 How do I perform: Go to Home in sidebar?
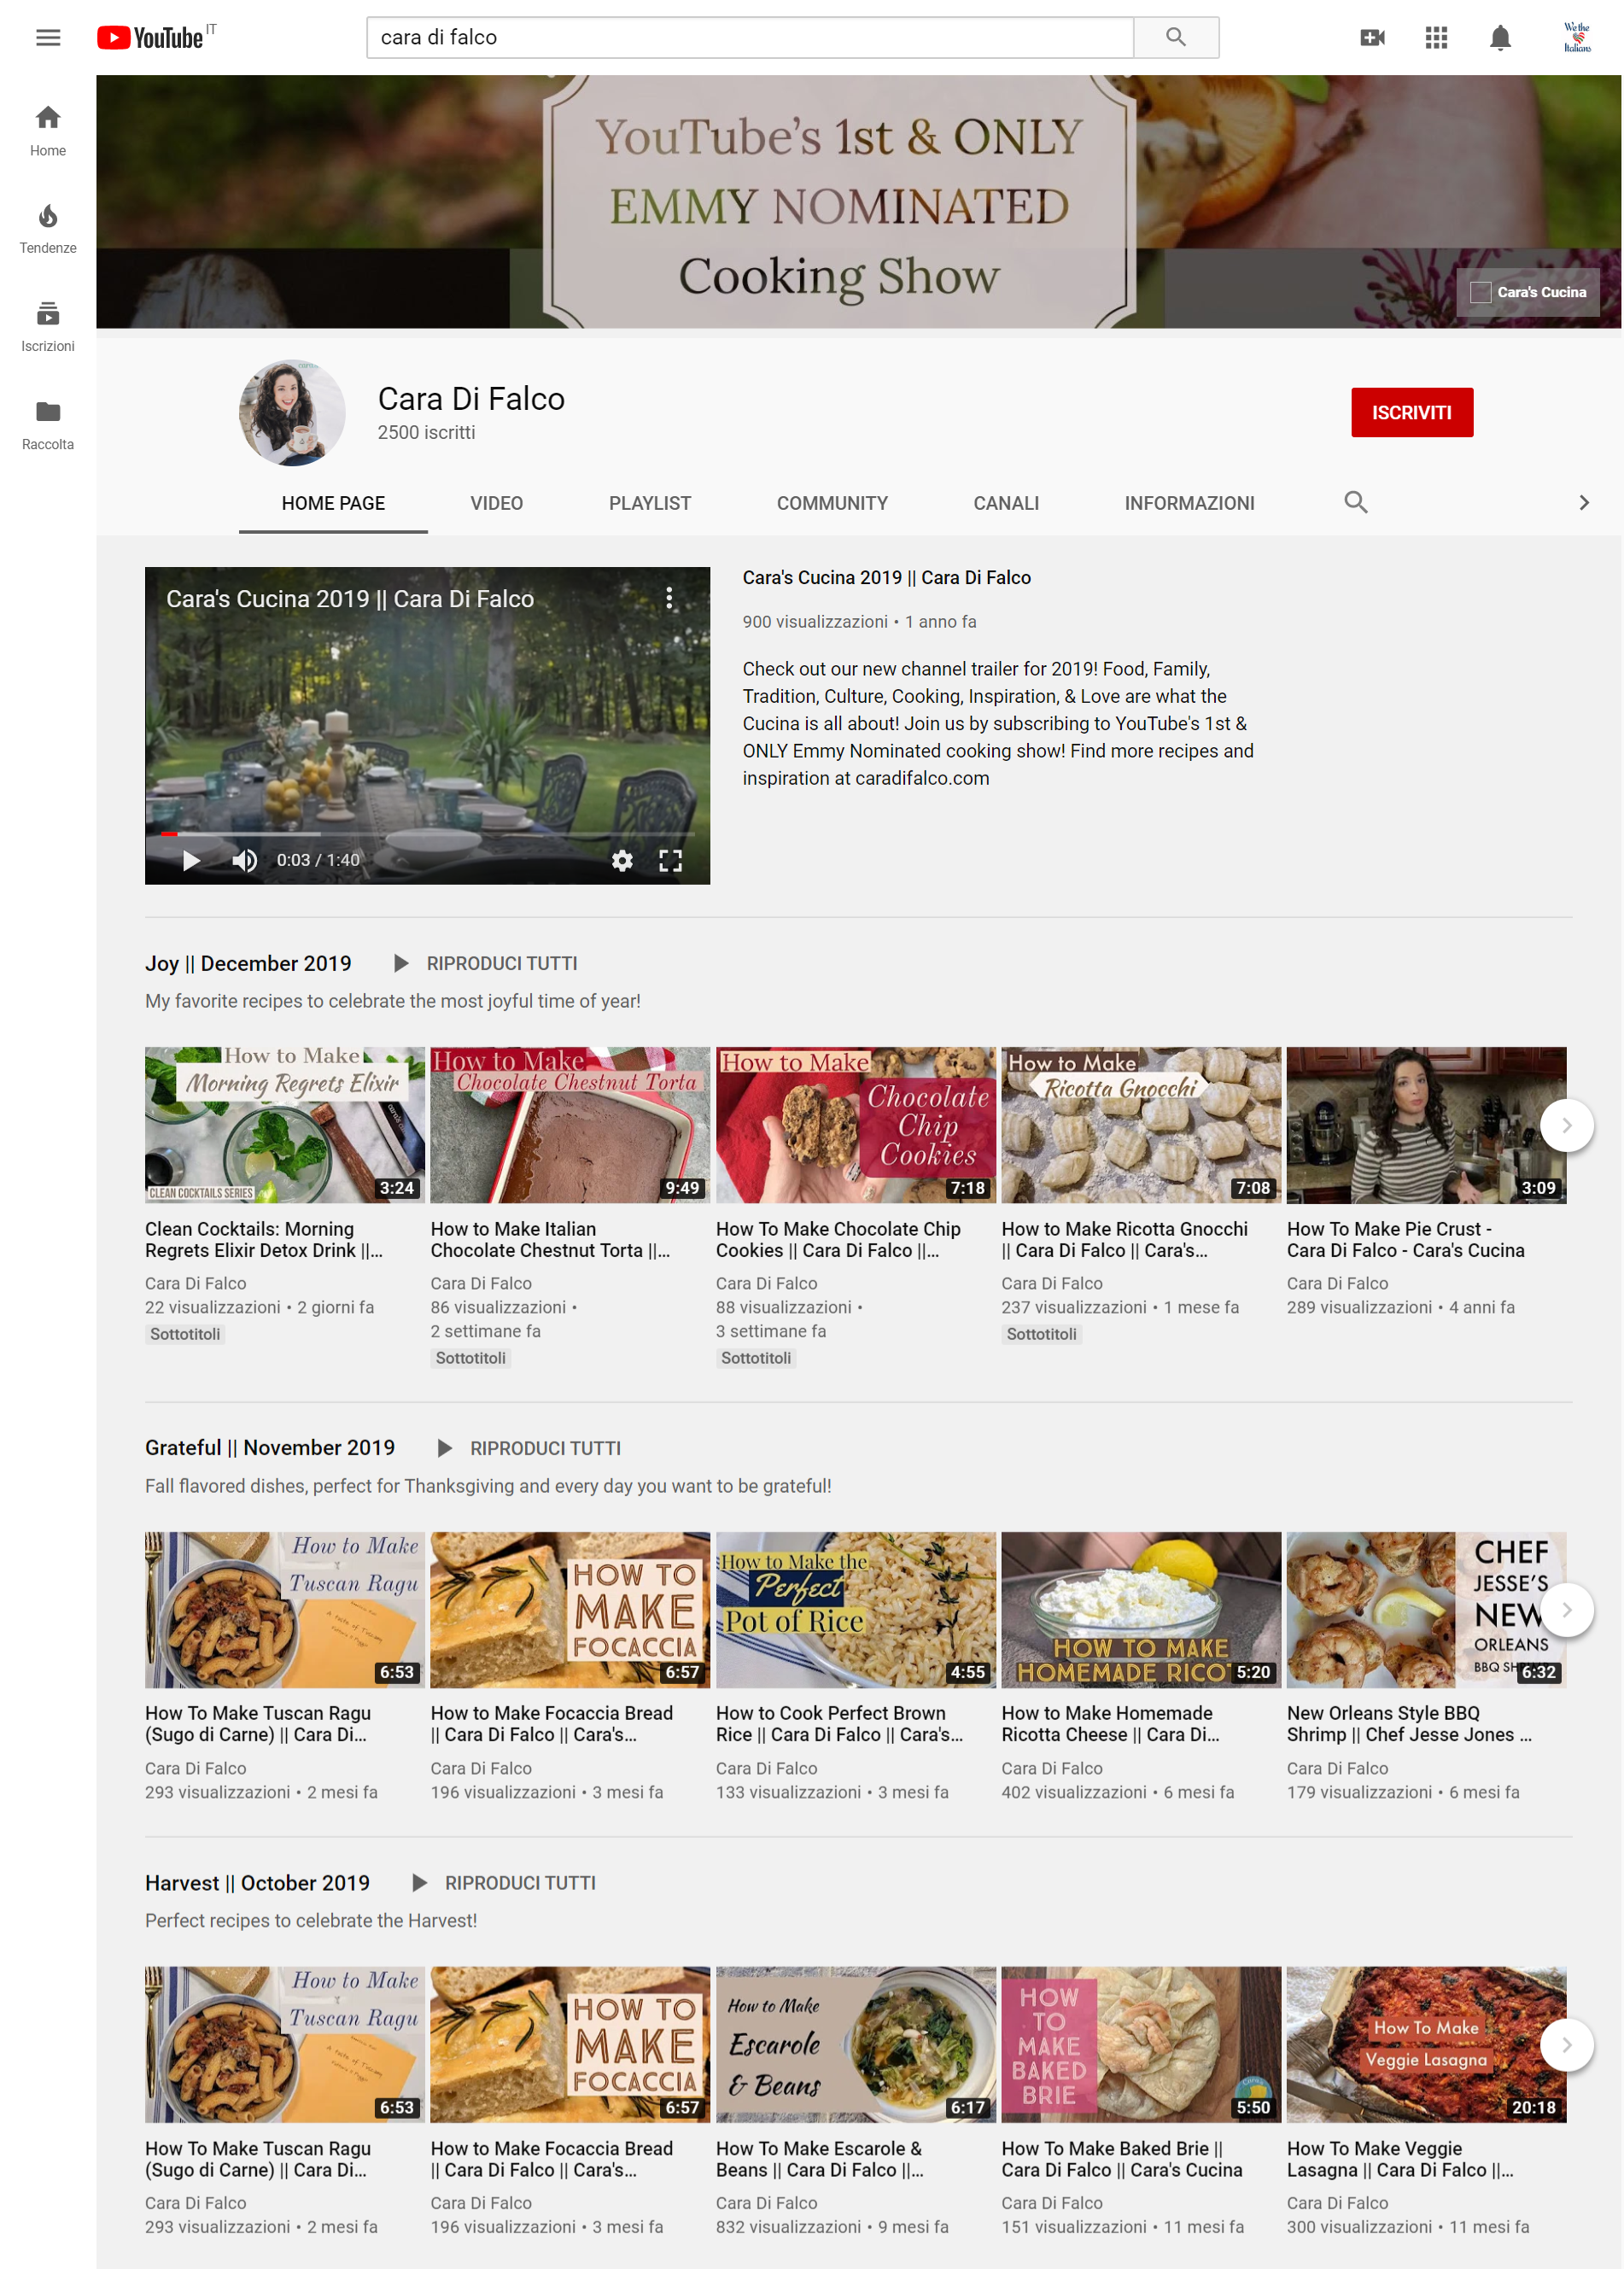point(48,131)
